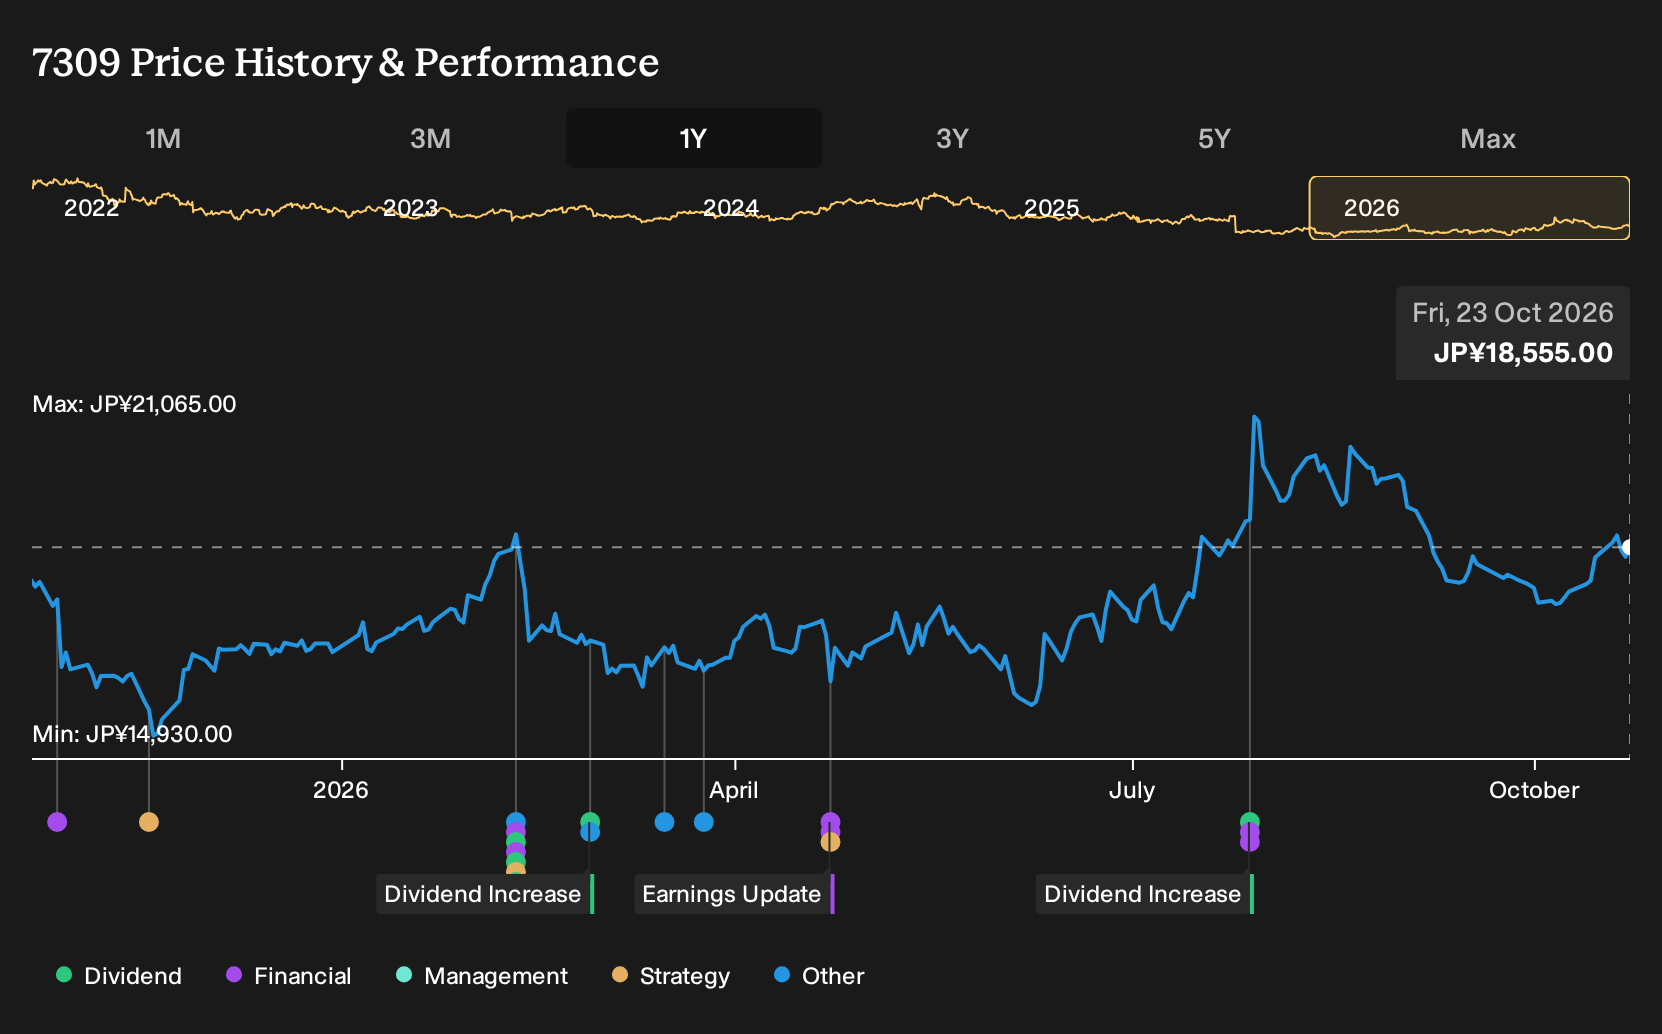Screen dimensions: 1662x1034
Task: Toggle the Dividend legend filter
Action: click(119, 976)
